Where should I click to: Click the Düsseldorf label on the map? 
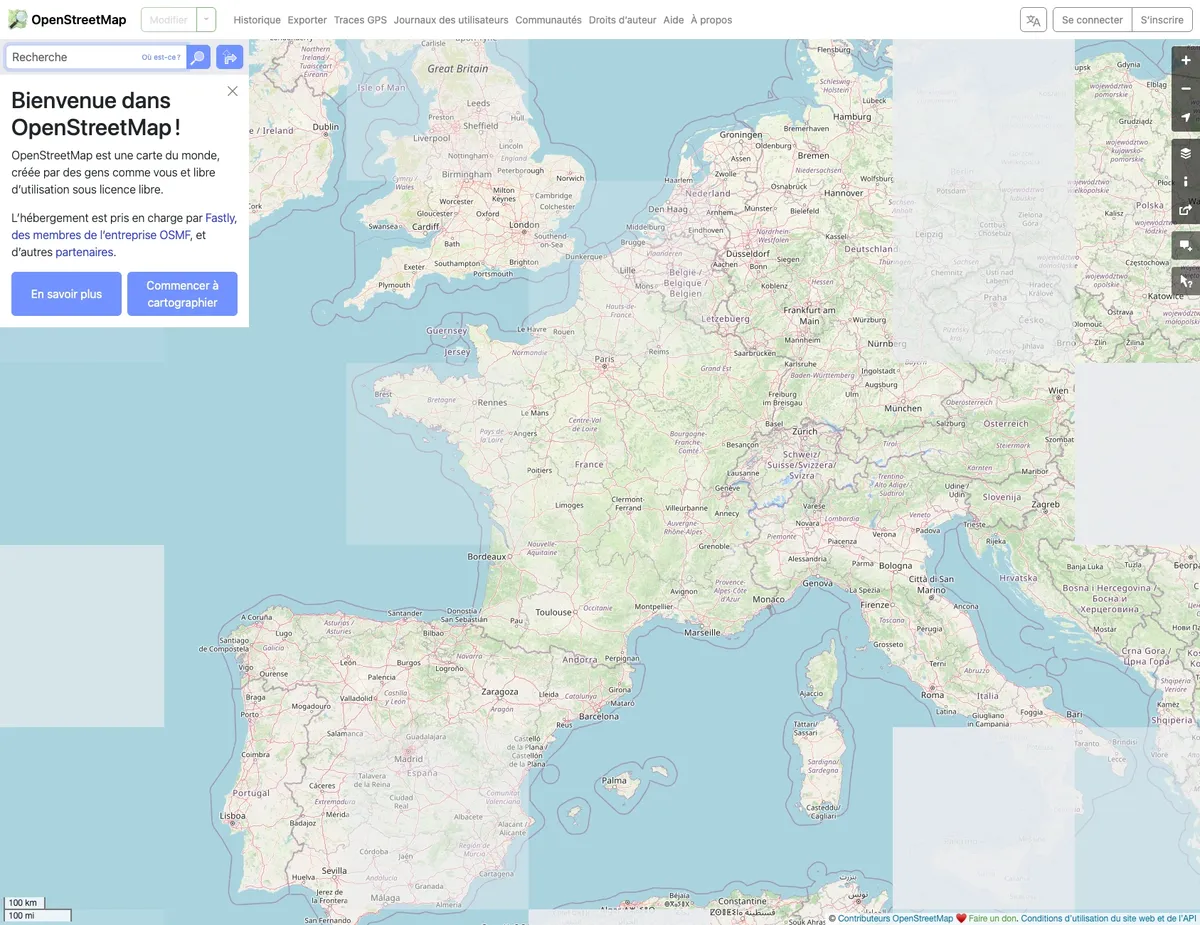749,254
